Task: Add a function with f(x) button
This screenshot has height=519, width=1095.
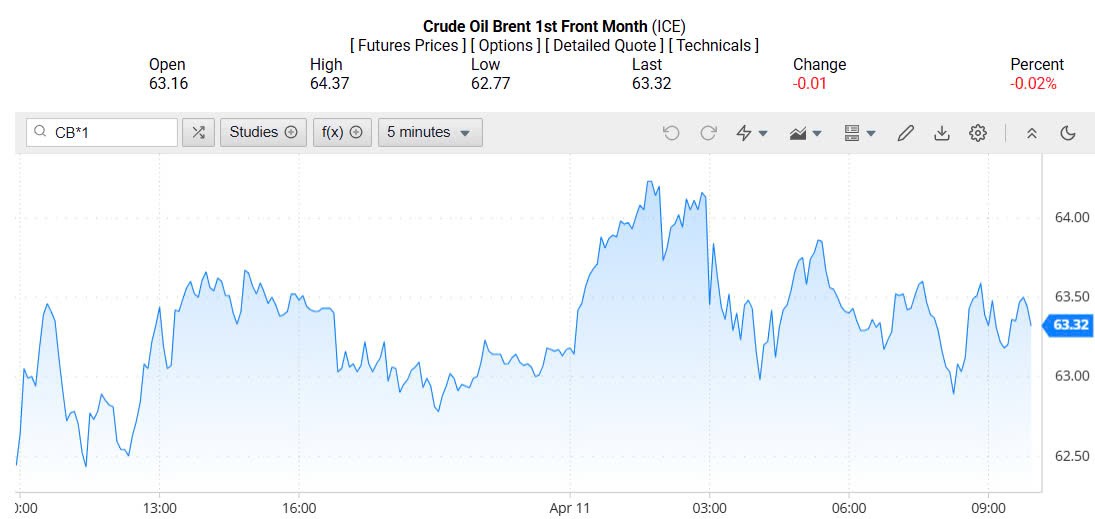Action: click(341, 132)
